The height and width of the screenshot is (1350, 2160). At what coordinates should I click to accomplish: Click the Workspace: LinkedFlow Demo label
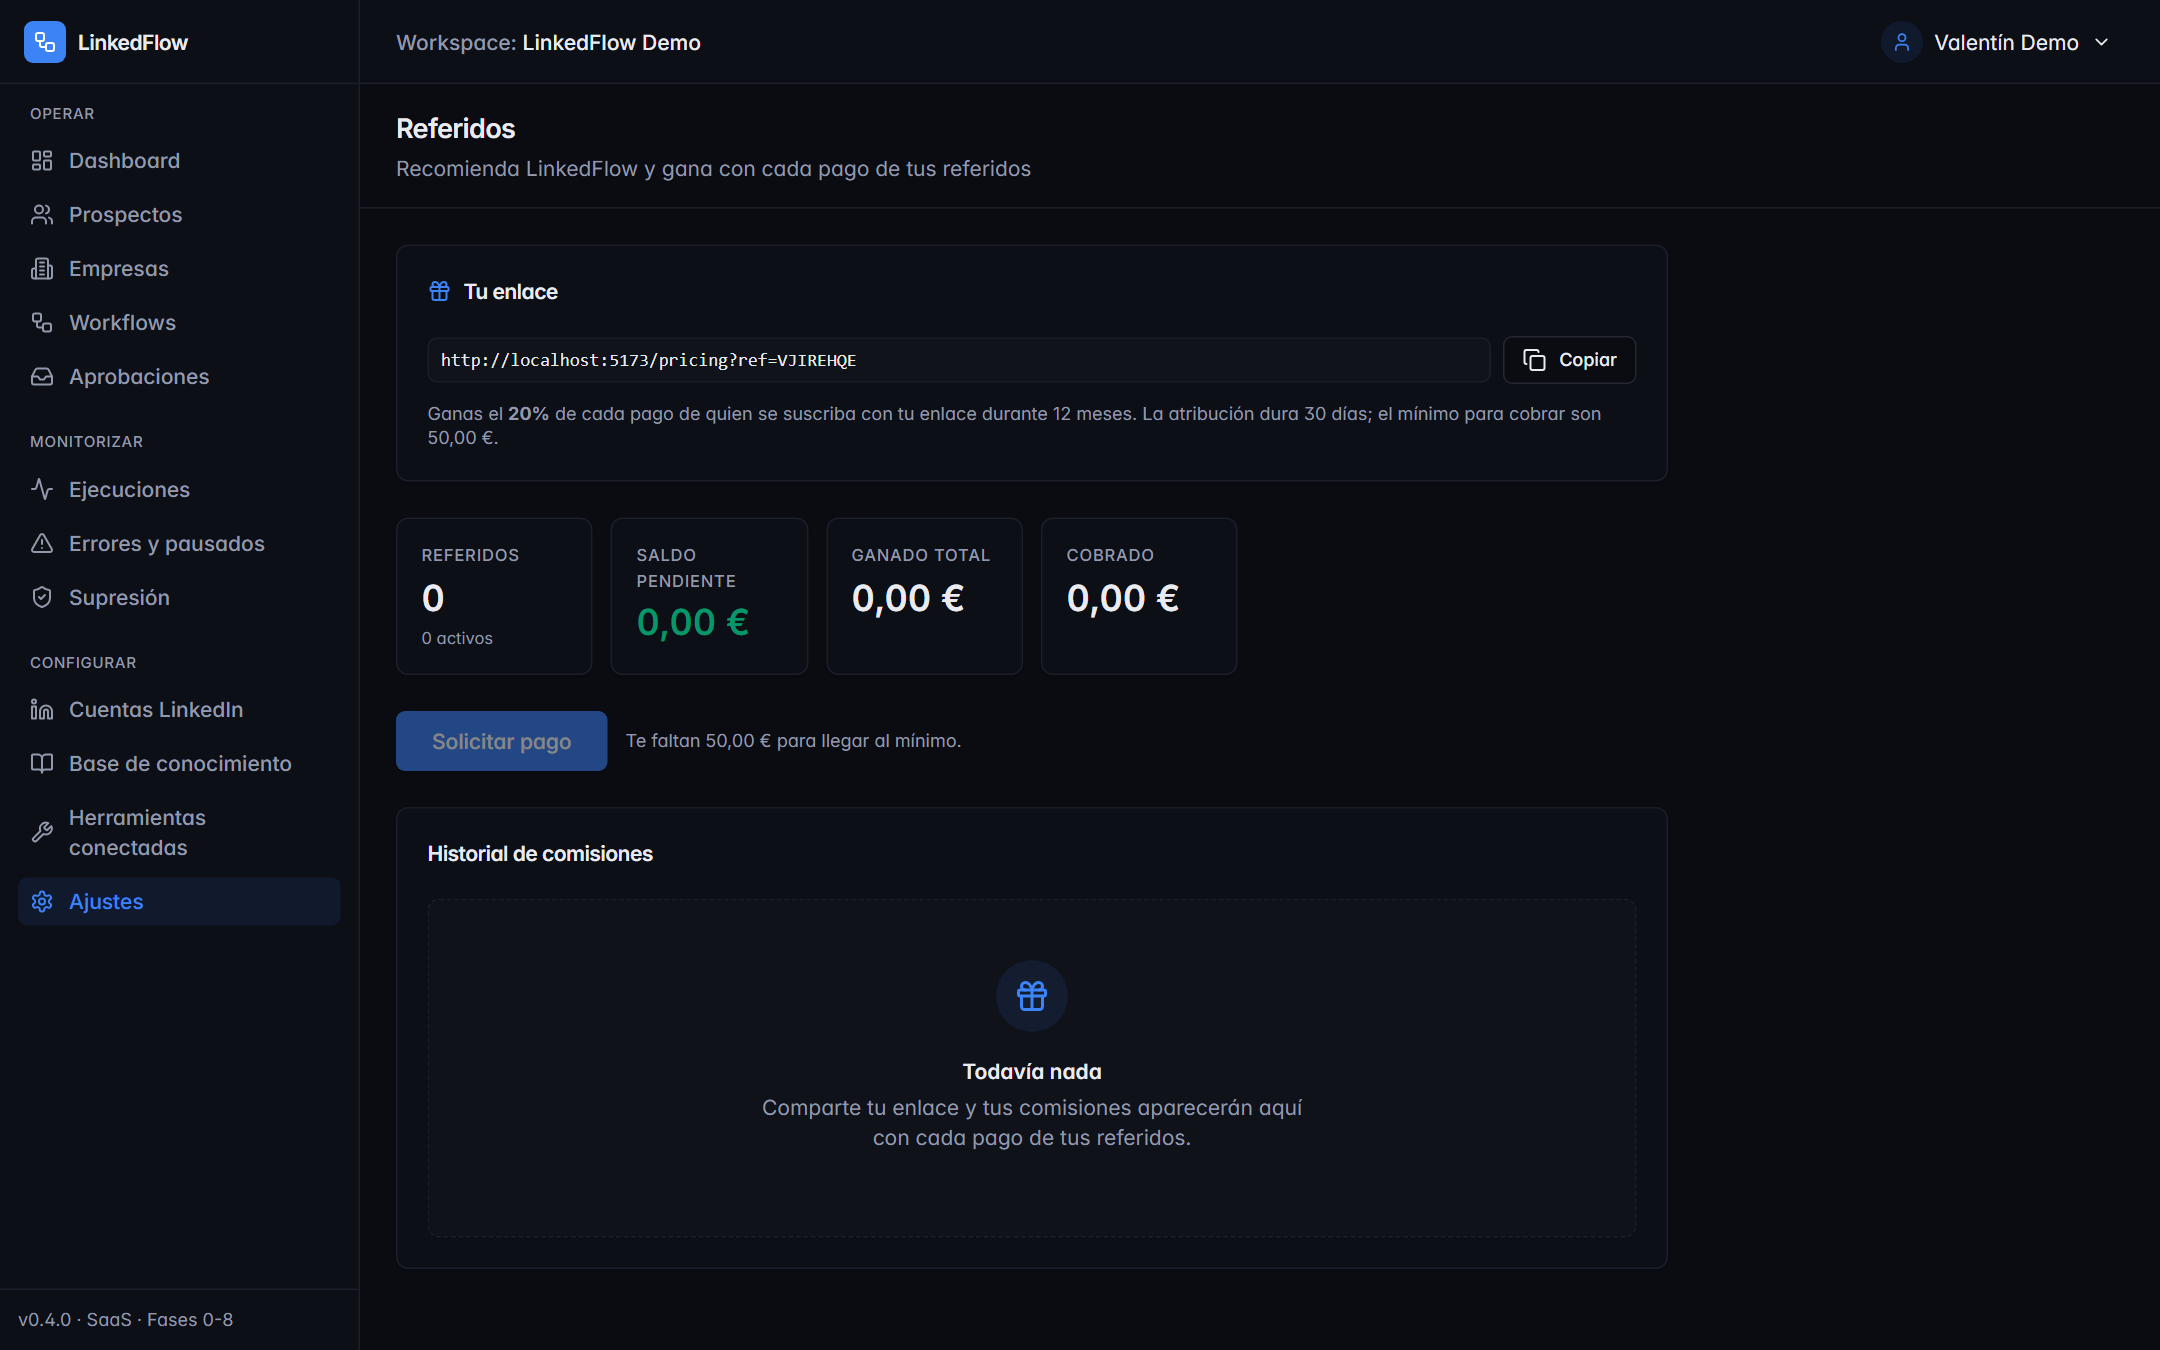point(548,42)
